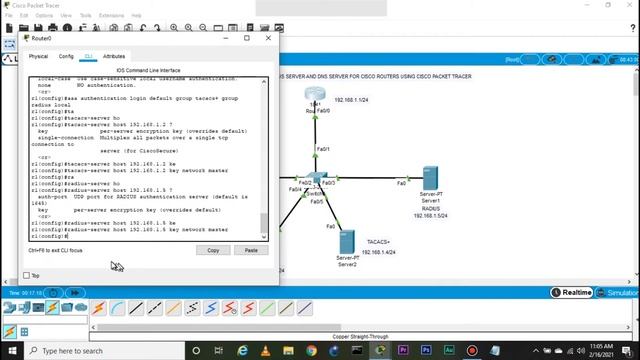Image resolution: width=640 pixels, height=360 pixels.
Task: Open Chrome from the taskbar
Action: tap(311, 351)
